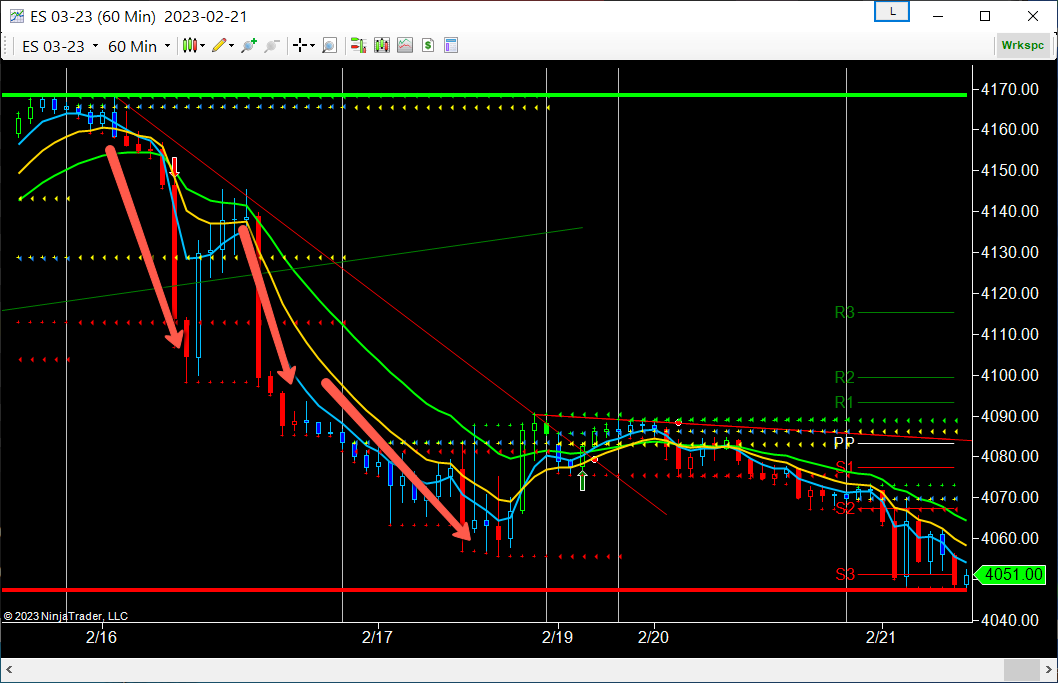Select the green horizontal line at 4170

484,95
